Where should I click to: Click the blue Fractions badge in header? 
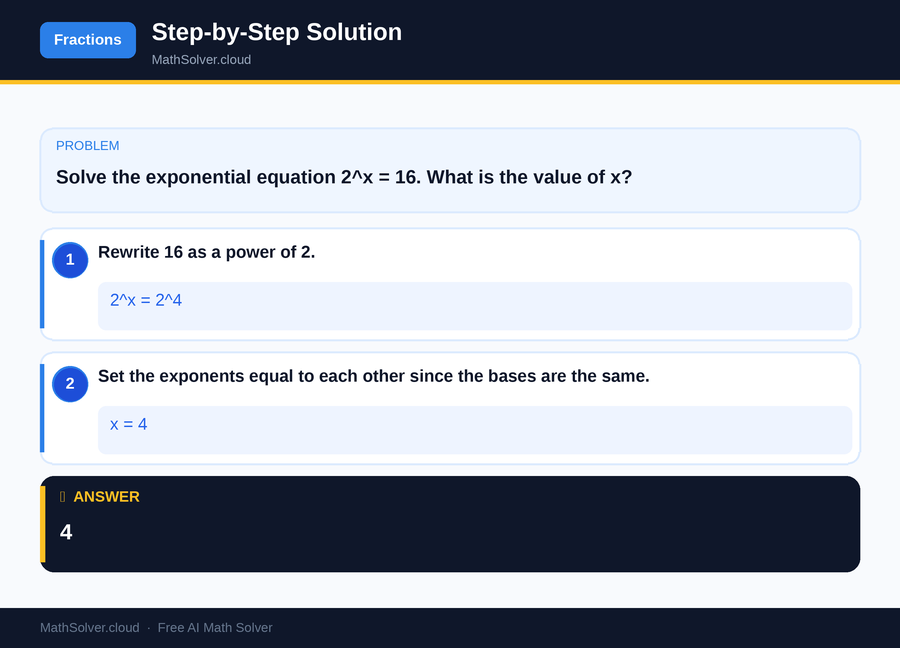tap(87, 40)
